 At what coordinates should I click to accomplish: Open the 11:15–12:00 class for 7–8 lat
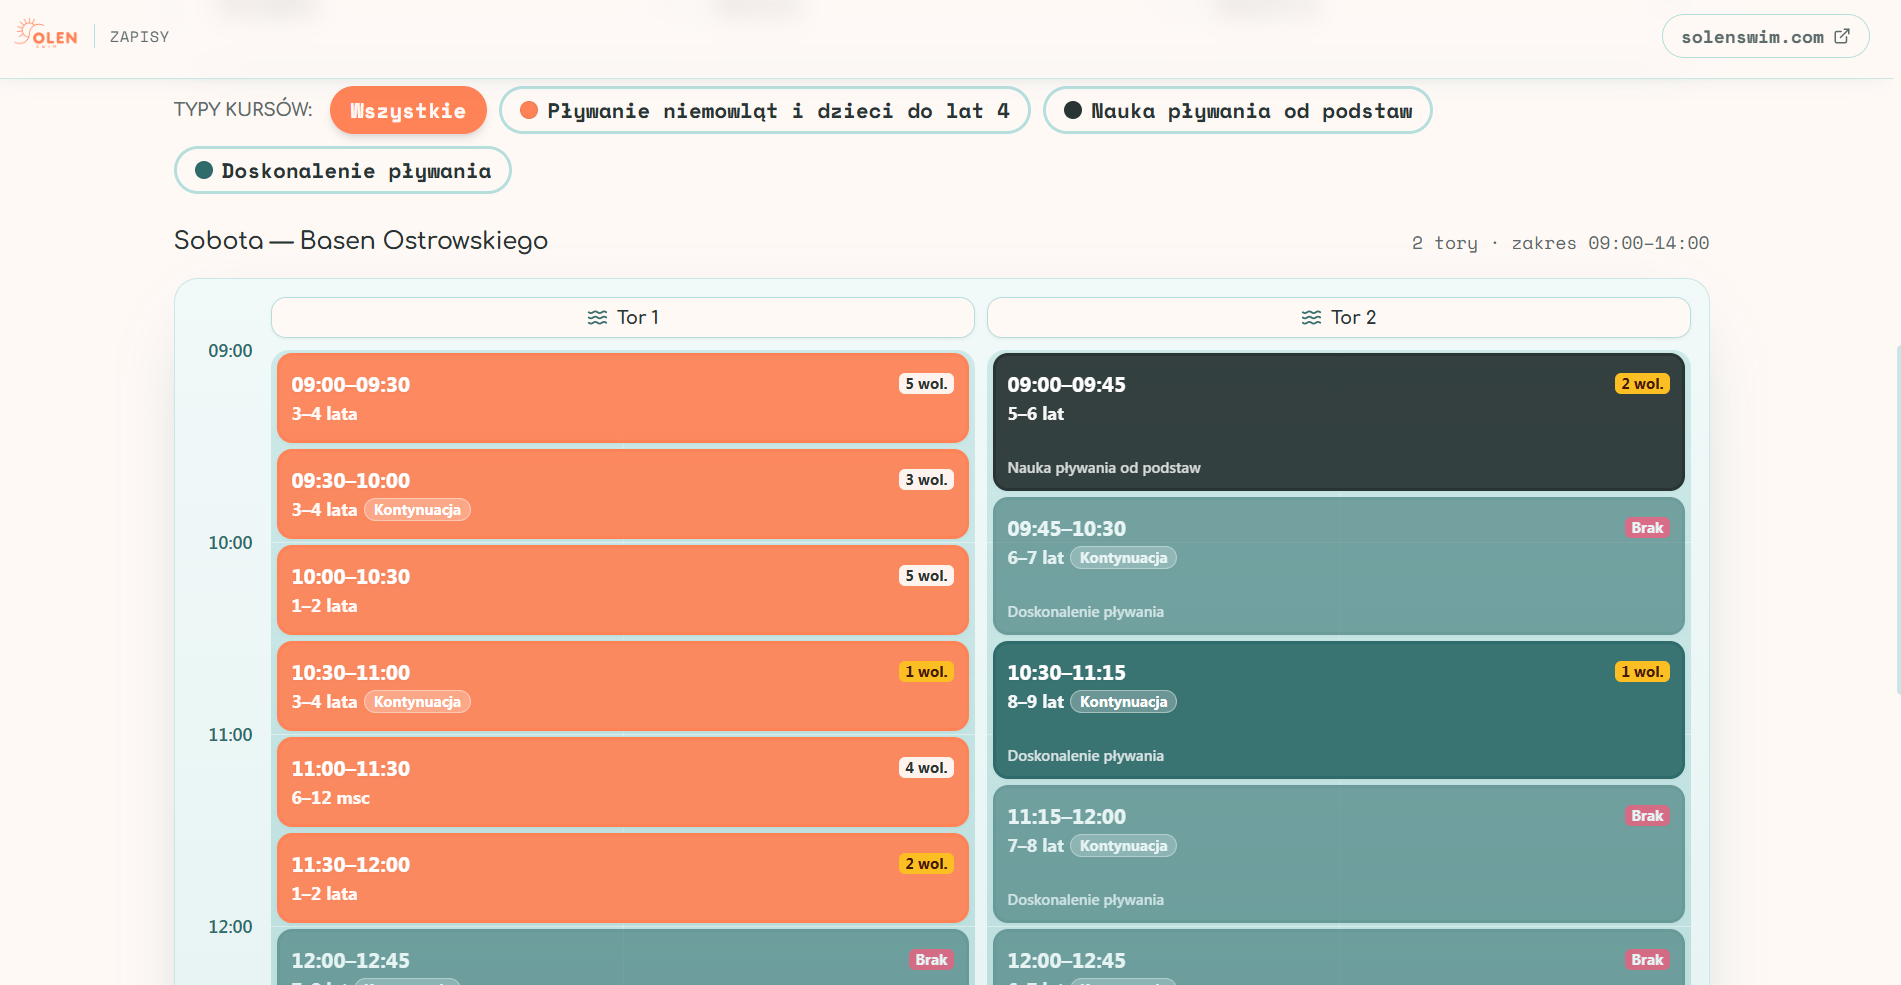click(x=1339, y=853)
